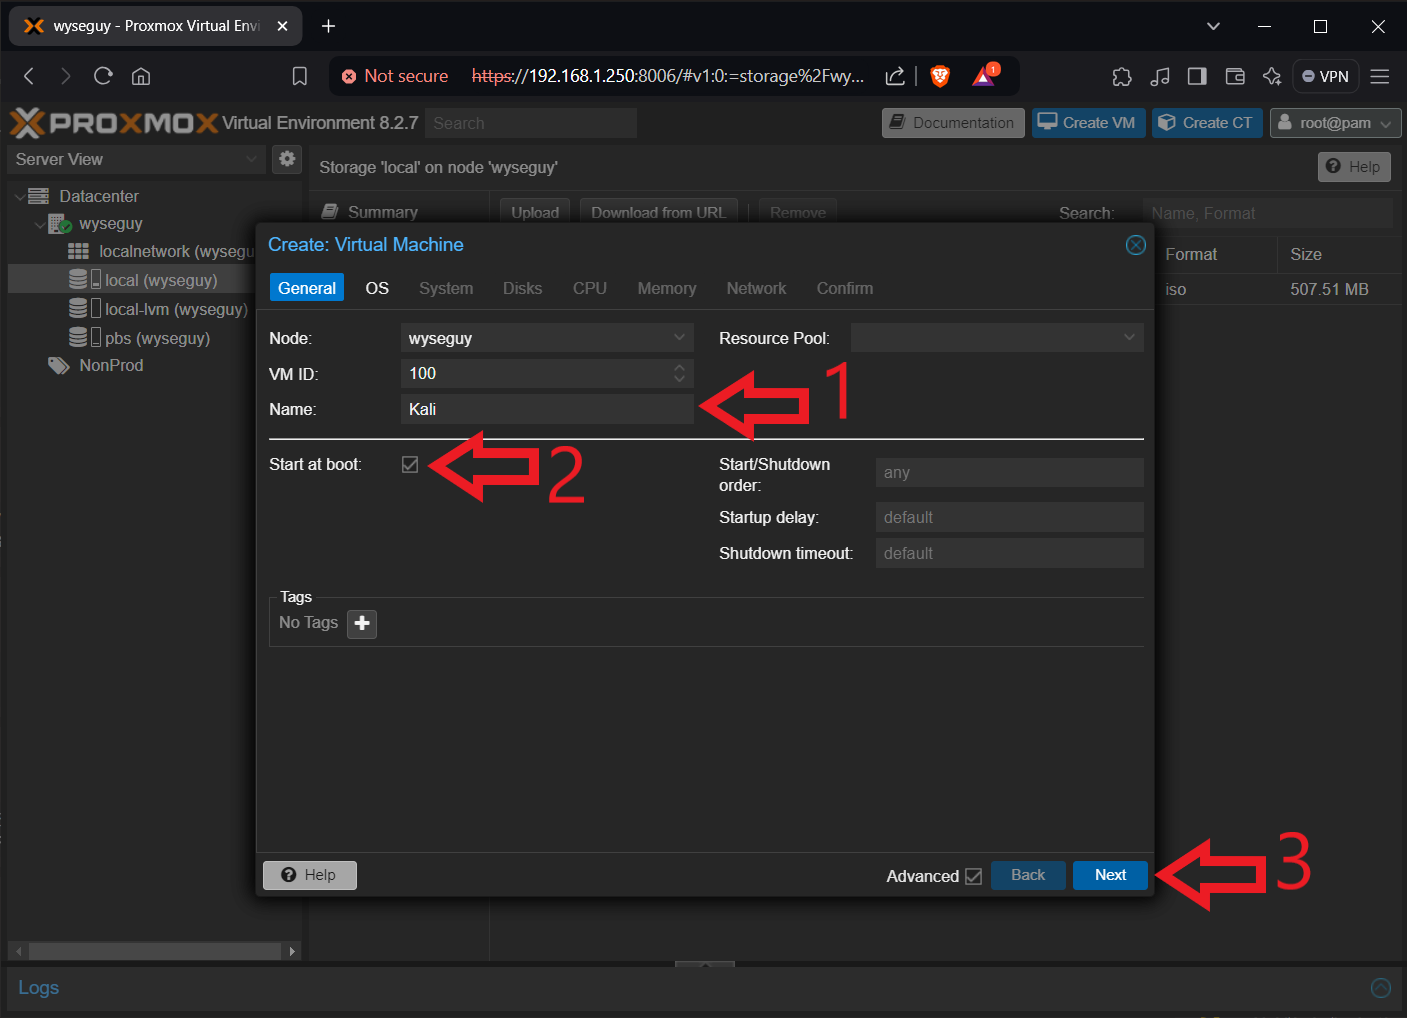Bookmark this page icon
Screen dimensions: 1407x1018
[299, 76]
